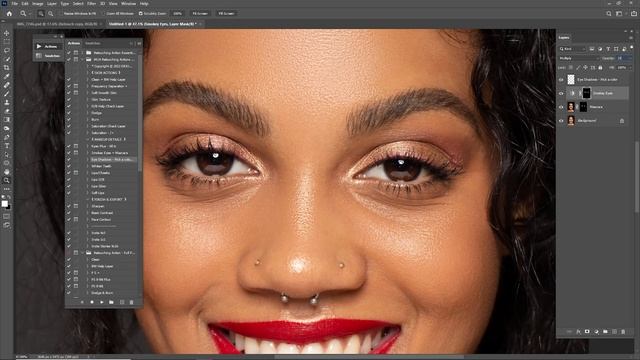Viewport: 640px width, 360px height.
Task: Click the Share icon at top right
Action: (x=633, y=13)
